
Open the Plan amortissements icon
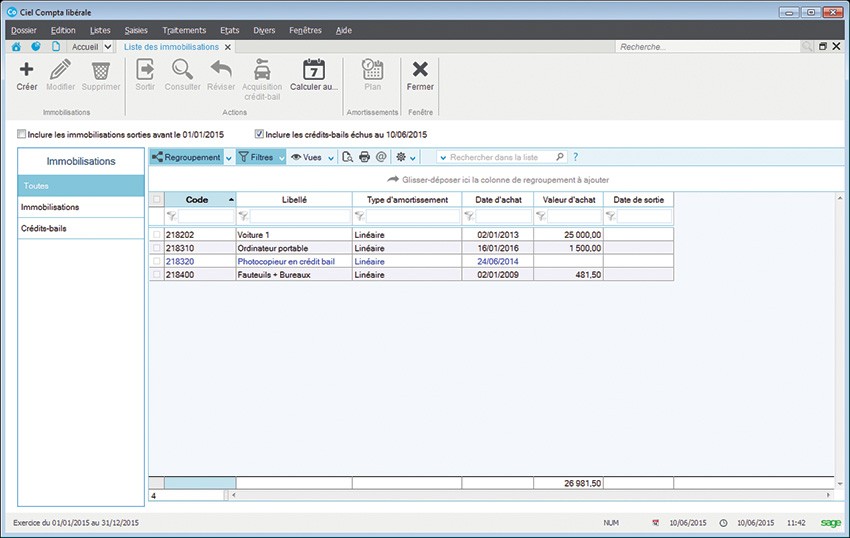[372, 69]
